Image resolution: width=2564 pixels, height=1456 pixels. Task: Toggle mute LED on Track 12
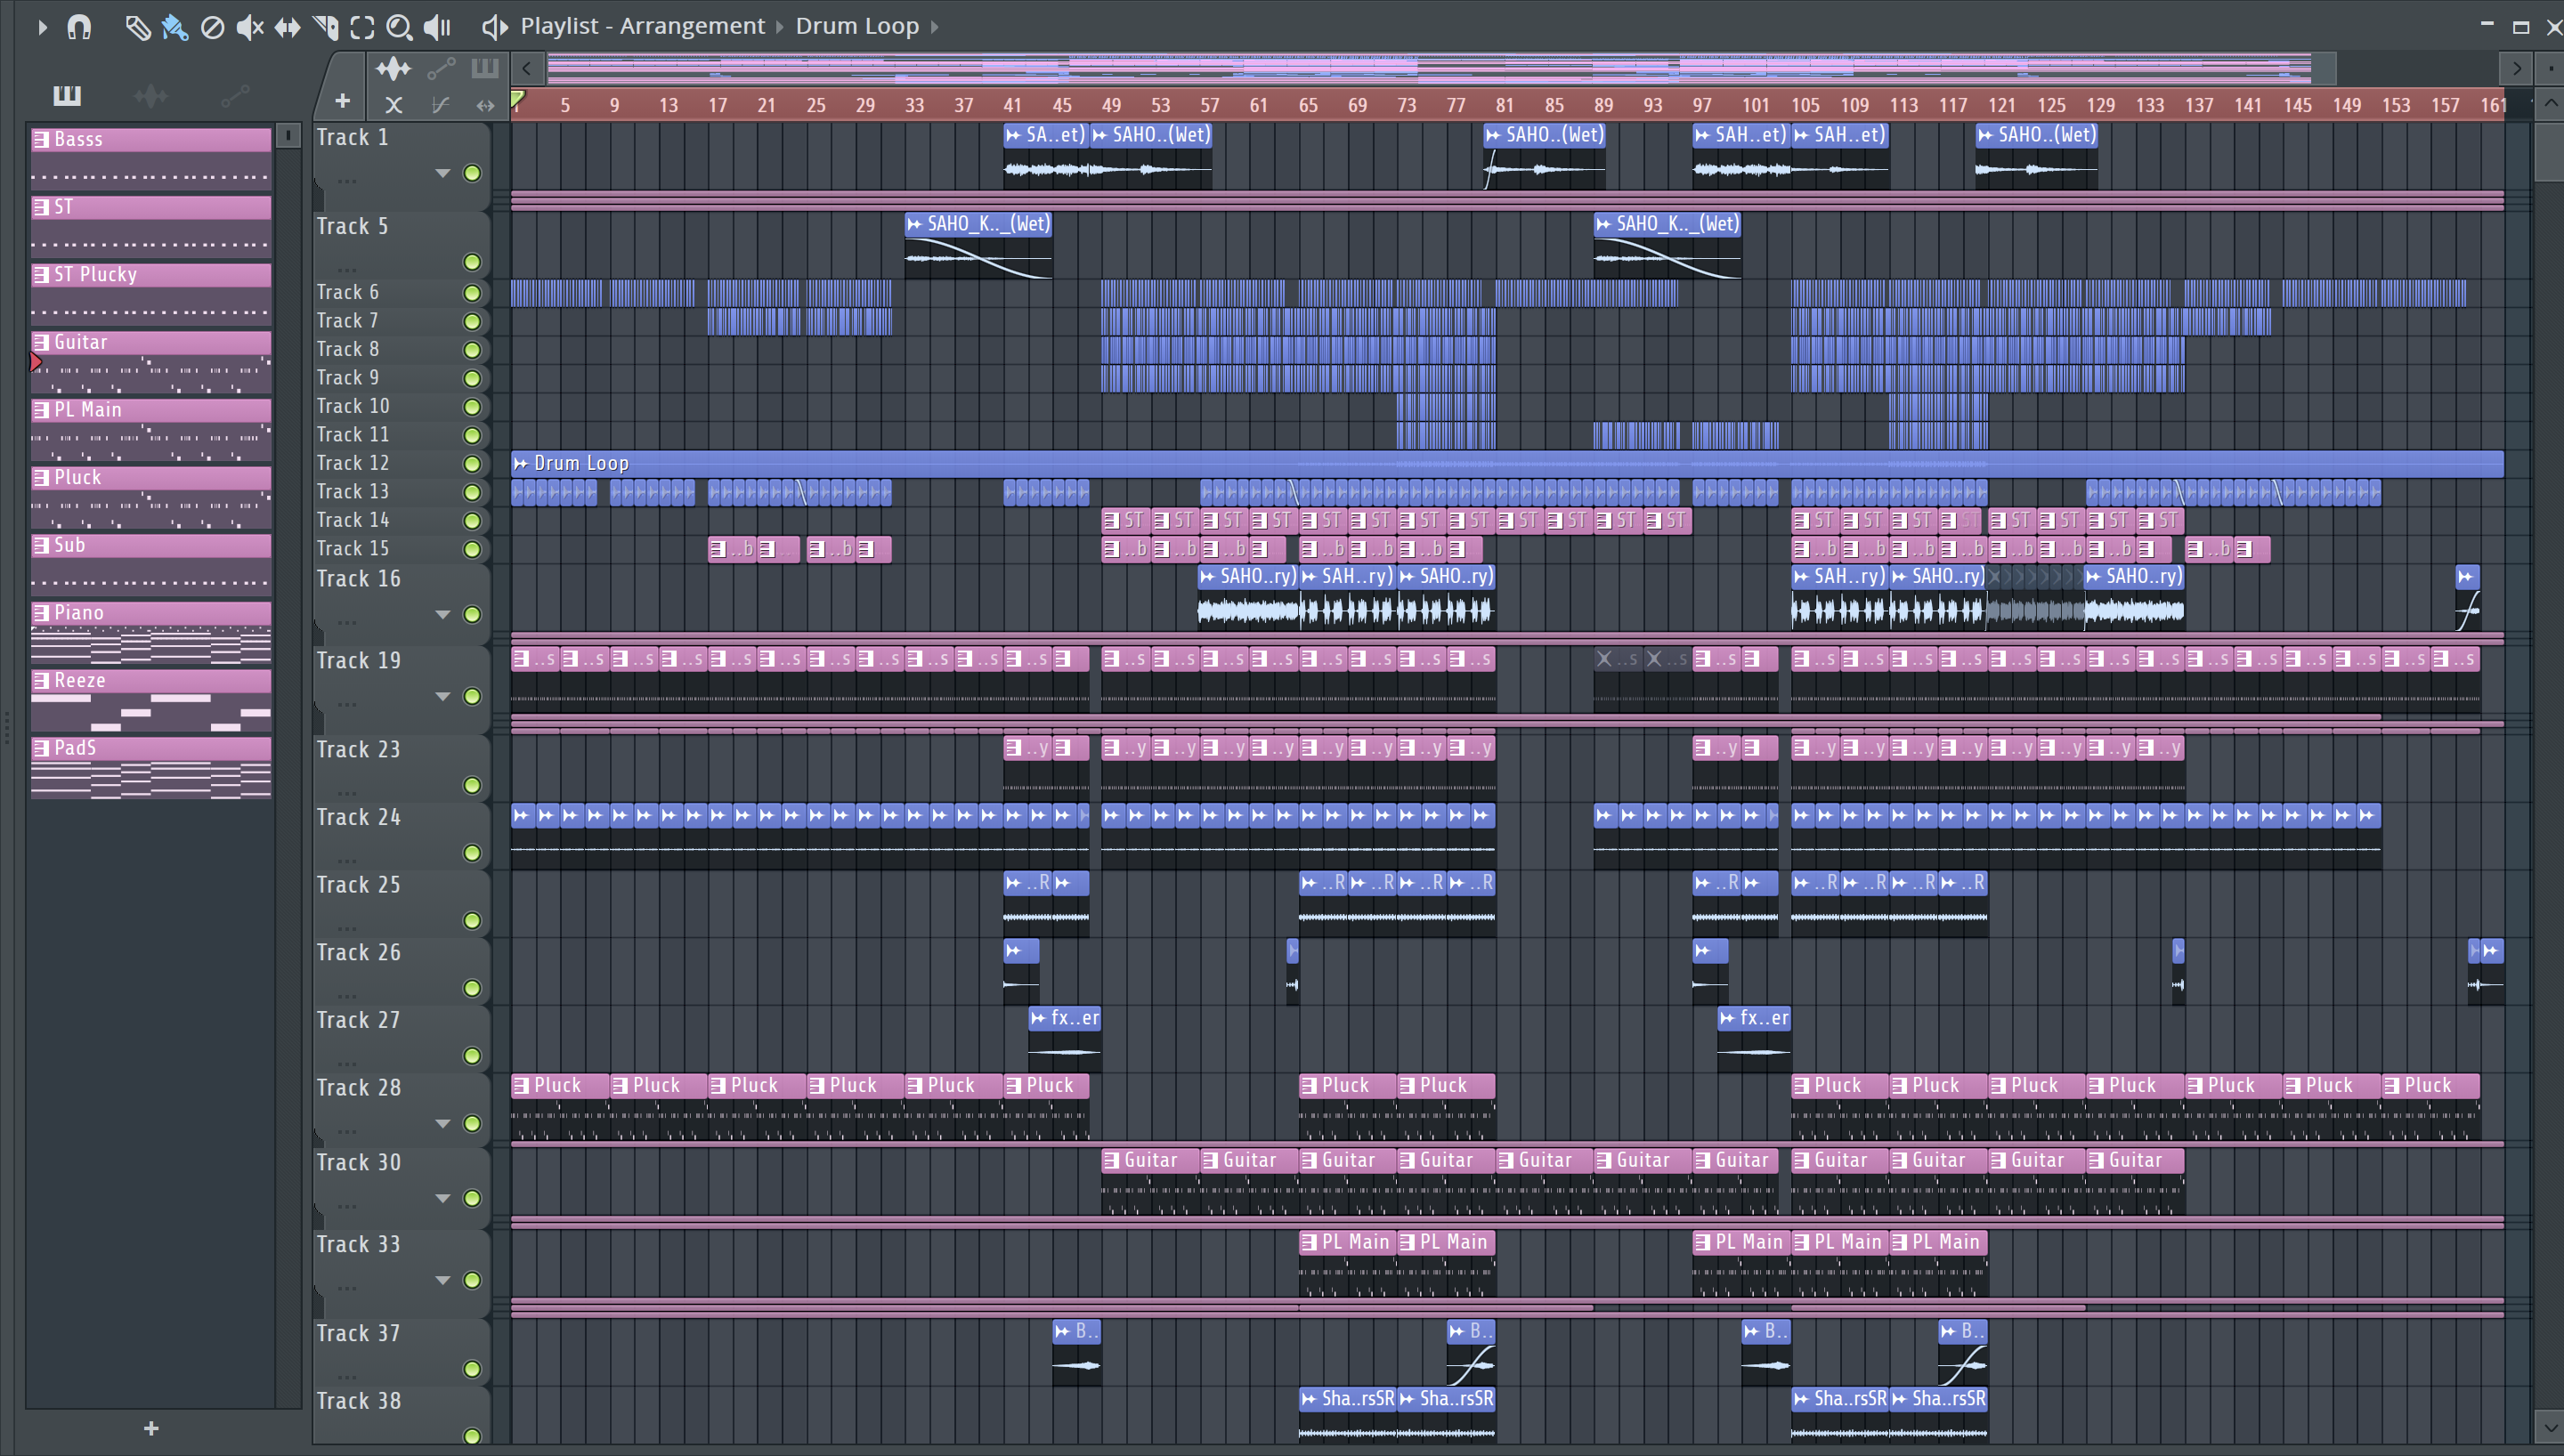tap(472, 464)
